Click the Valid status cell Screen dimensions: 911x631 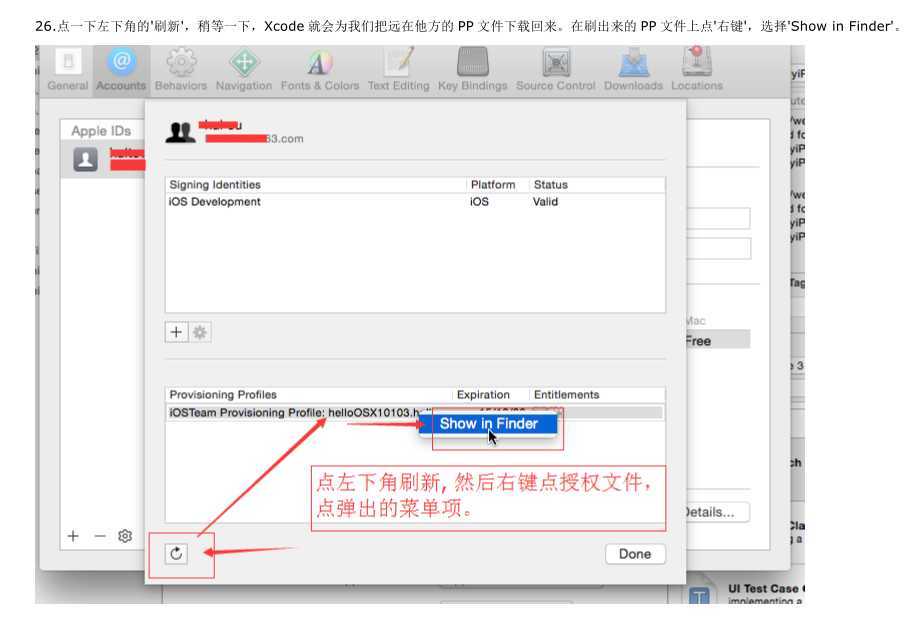point(545,202)
